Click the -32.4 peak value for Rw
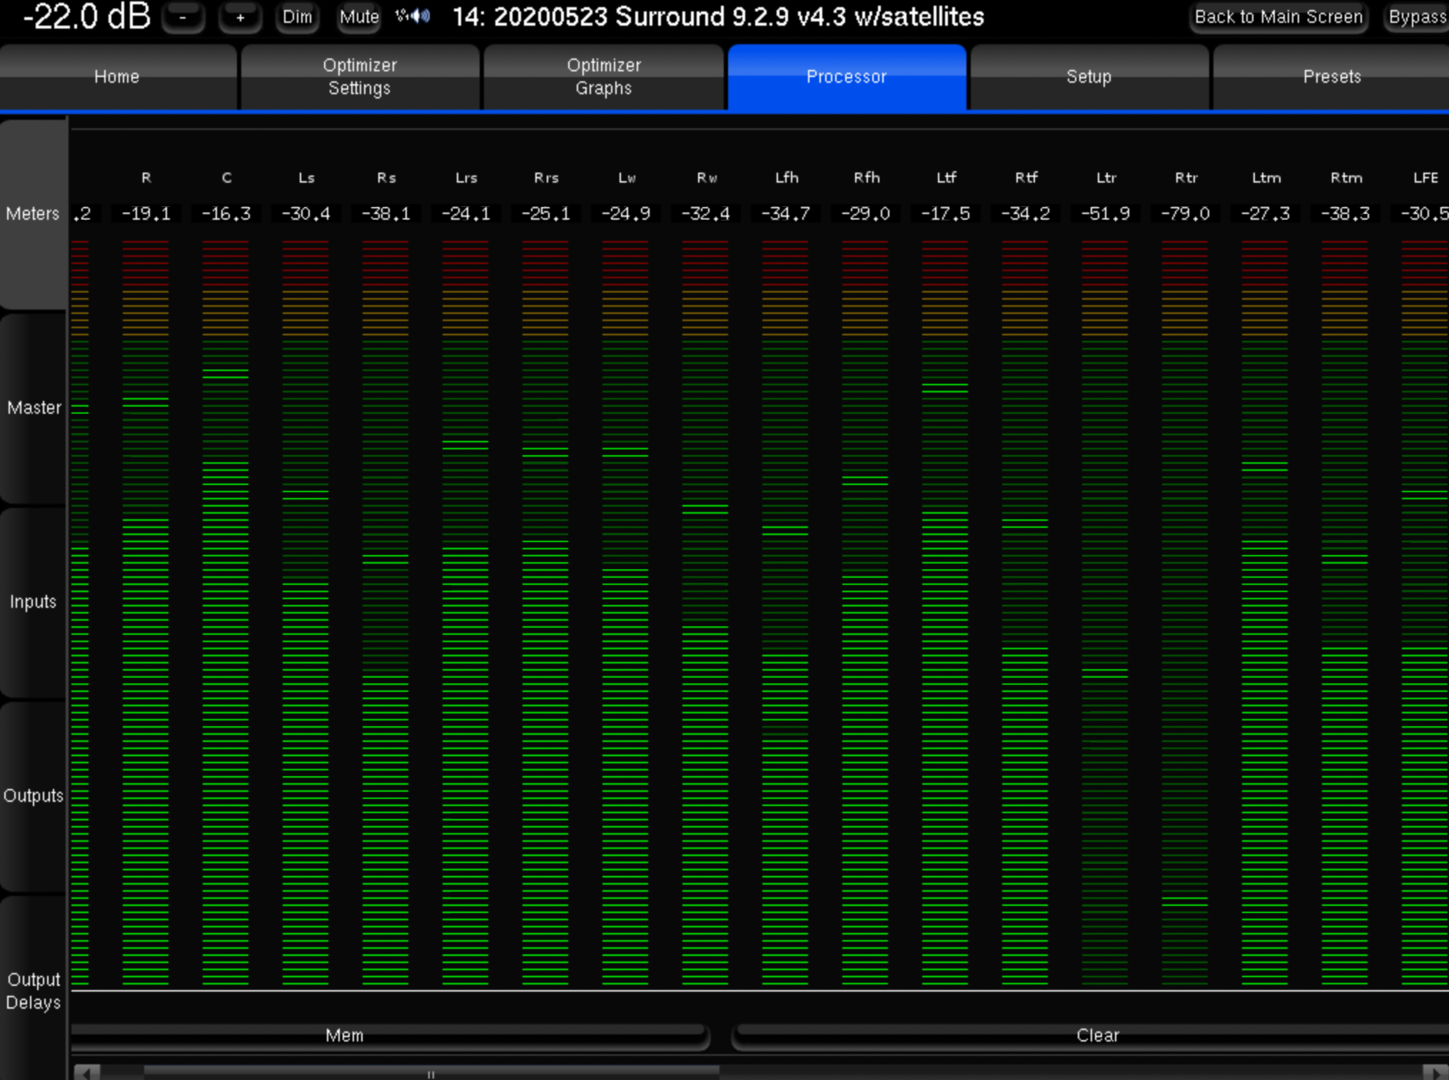Viewport: 1449px width, 1080px height. [x=706, y=214]
